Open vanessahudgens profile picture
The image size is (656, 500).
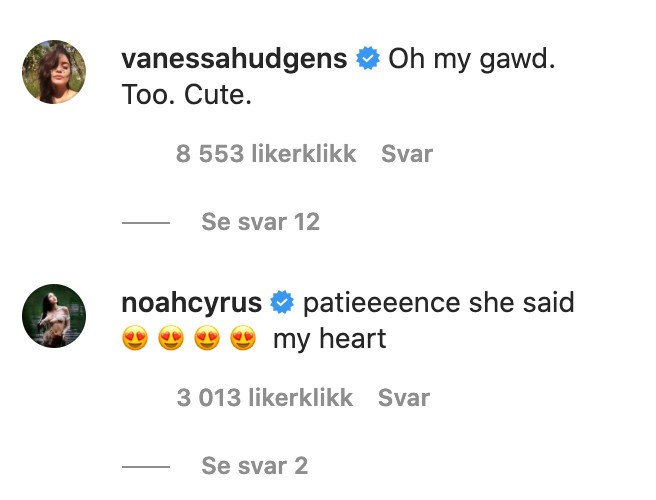[54, 72]
